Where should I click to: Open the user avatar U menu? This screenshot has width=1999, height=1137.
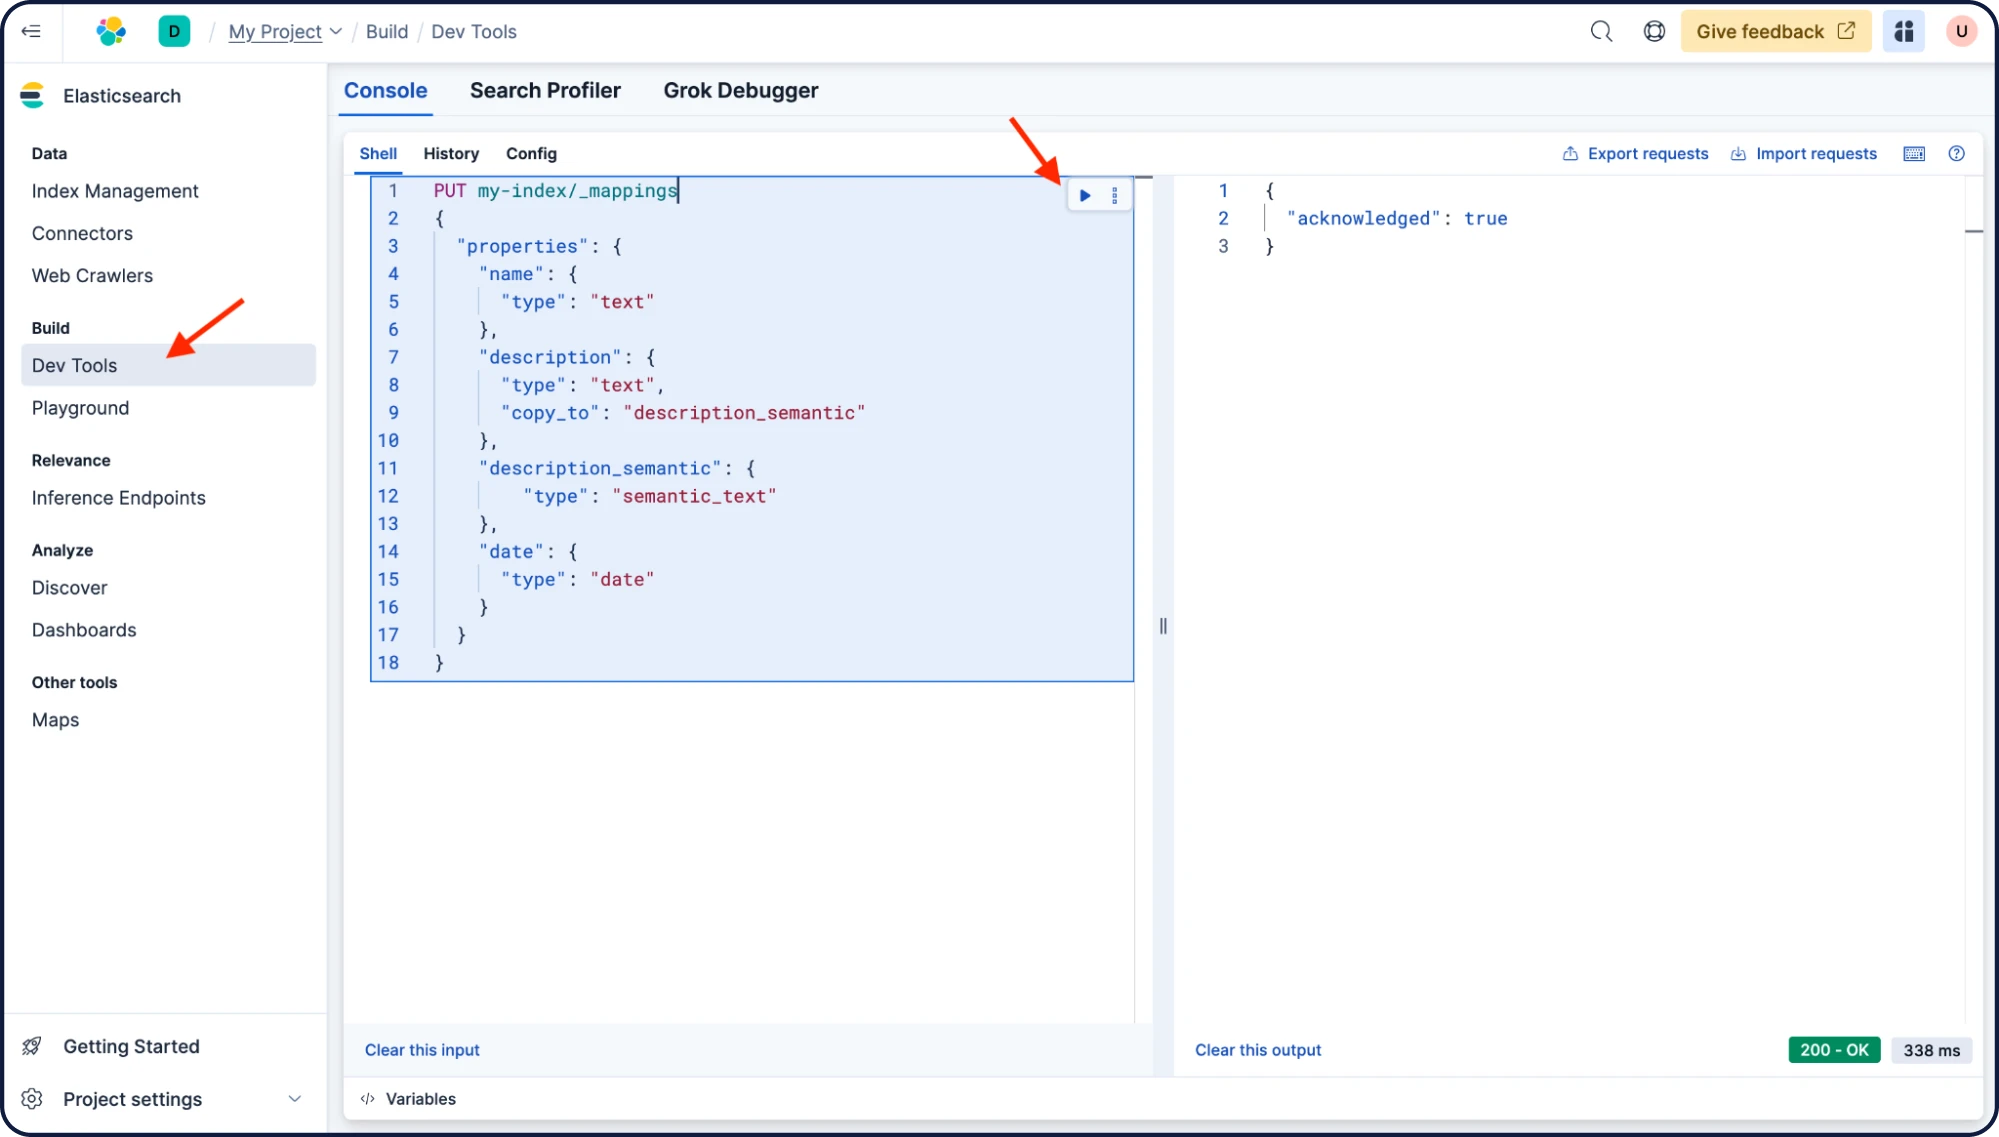click(x=1961, y=31)
